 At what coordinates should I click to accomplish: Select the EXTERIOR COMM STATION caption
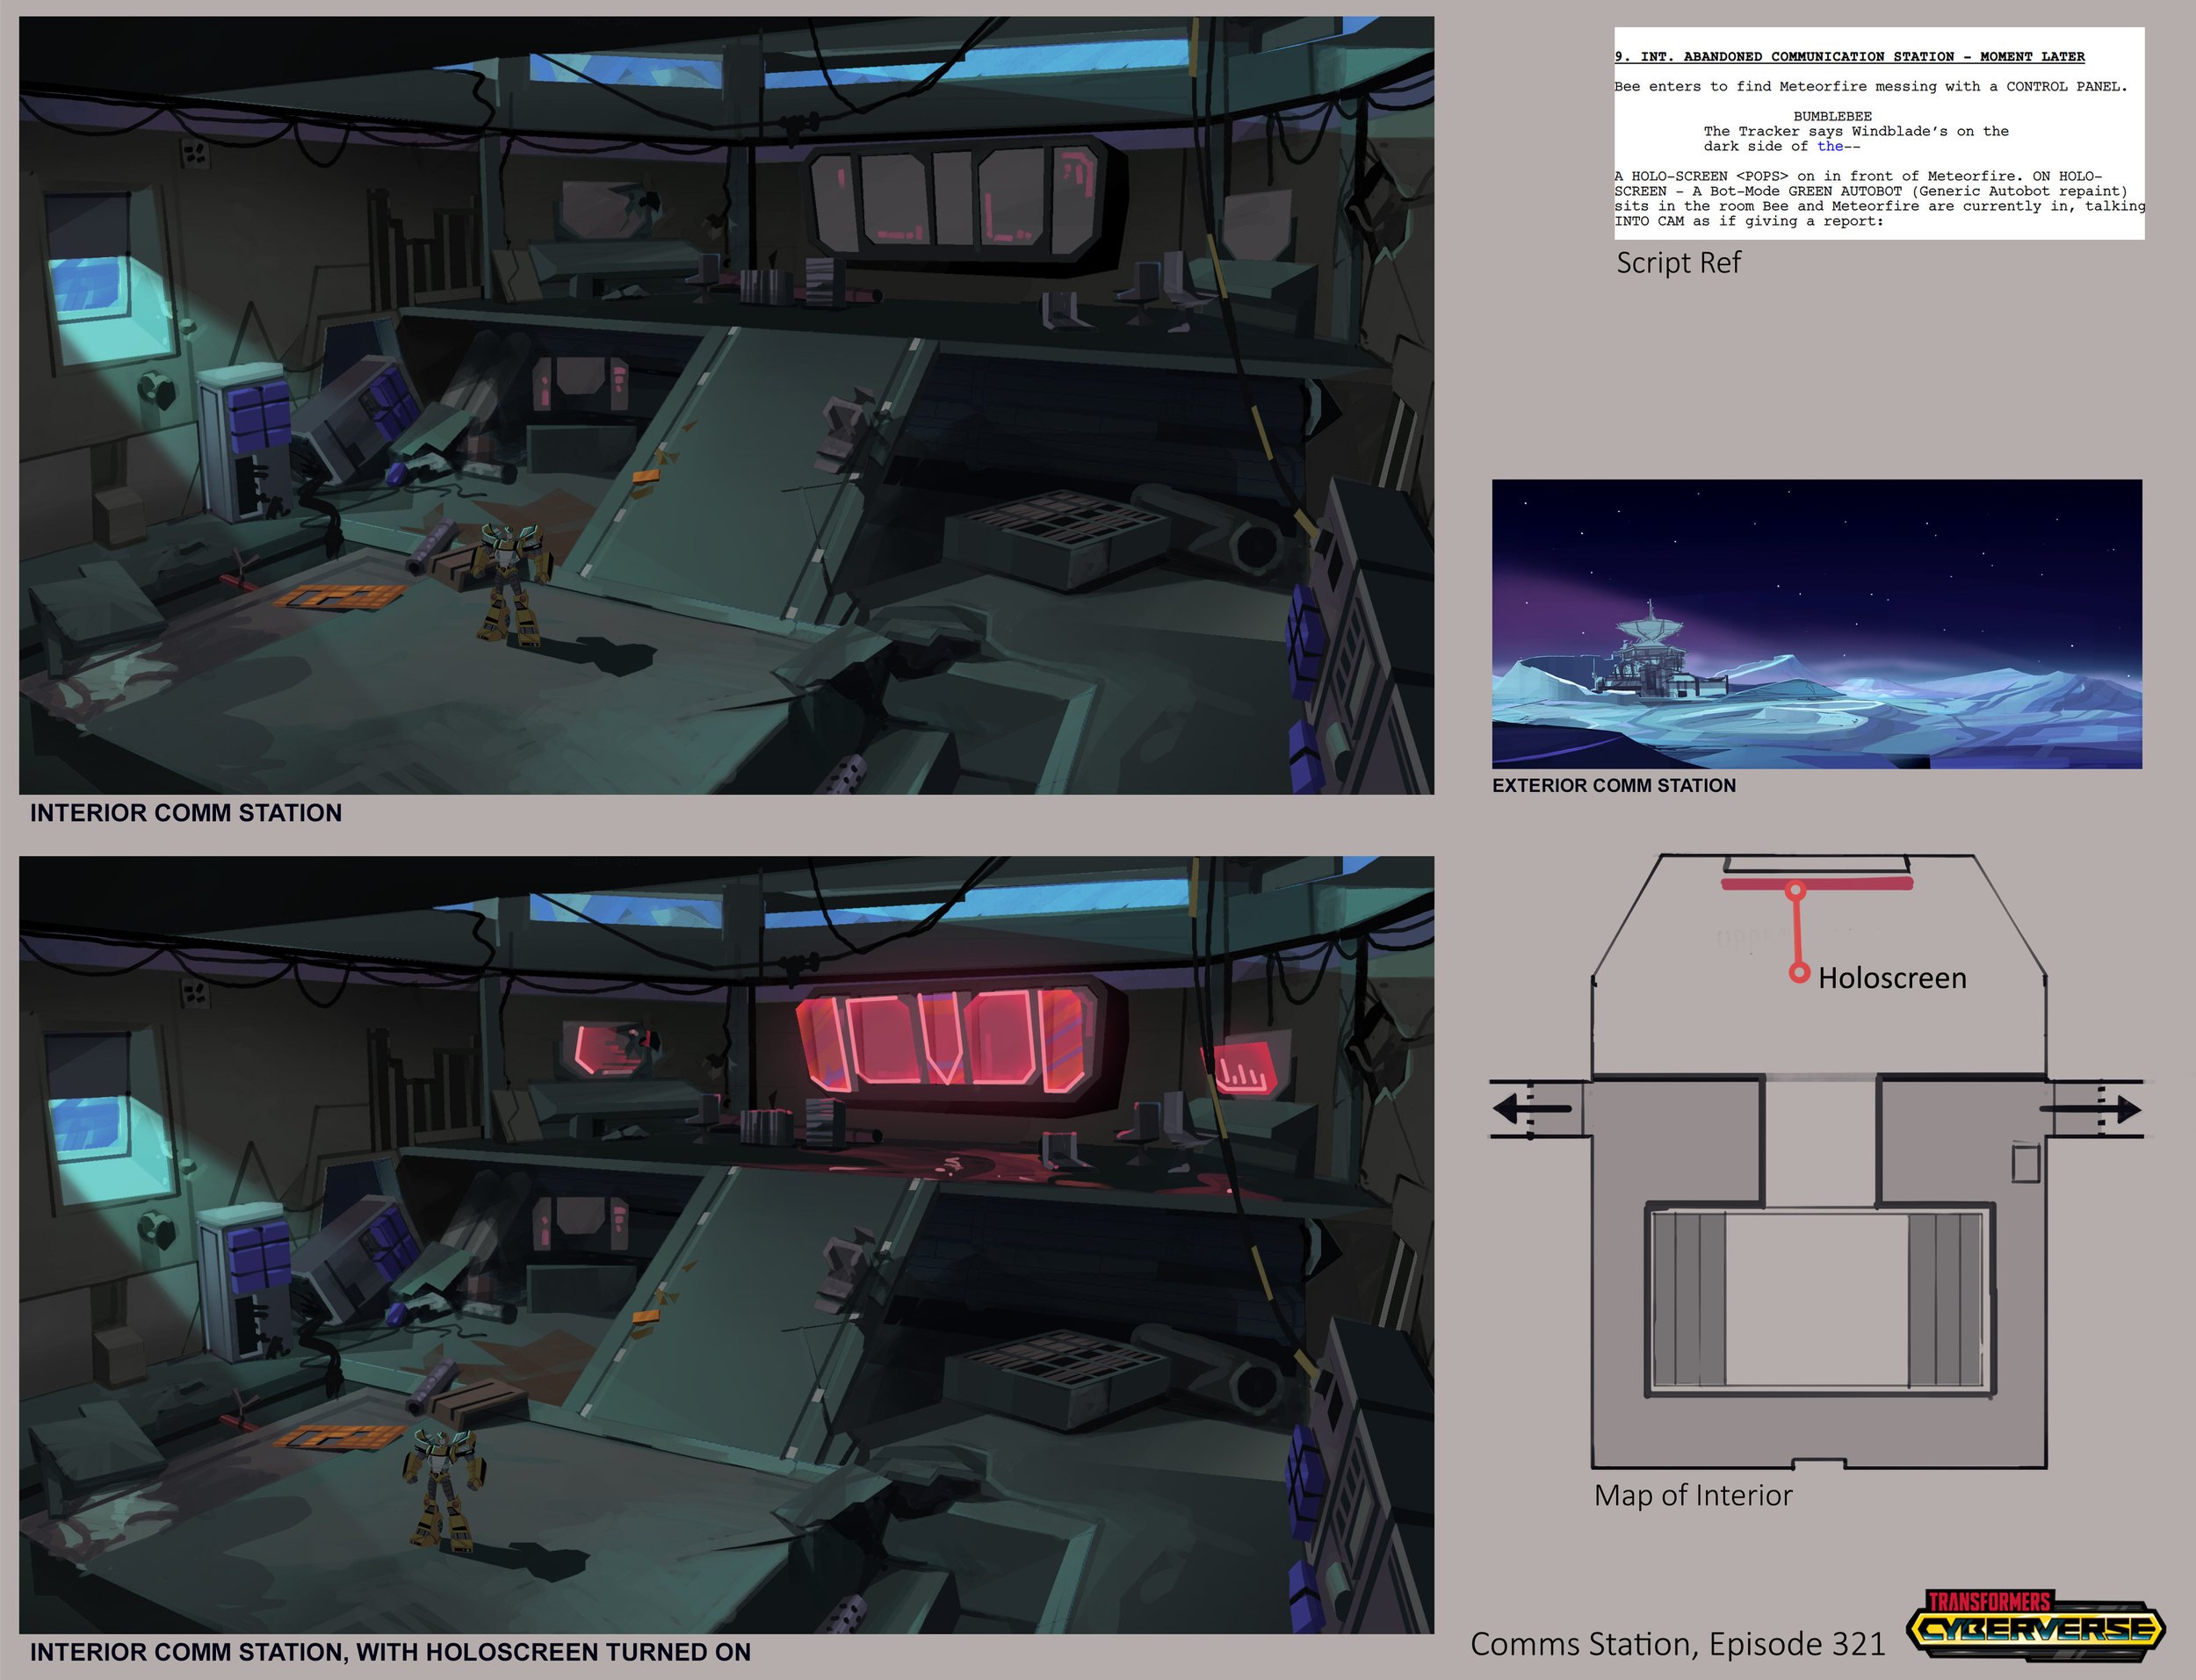(1614, 786)
